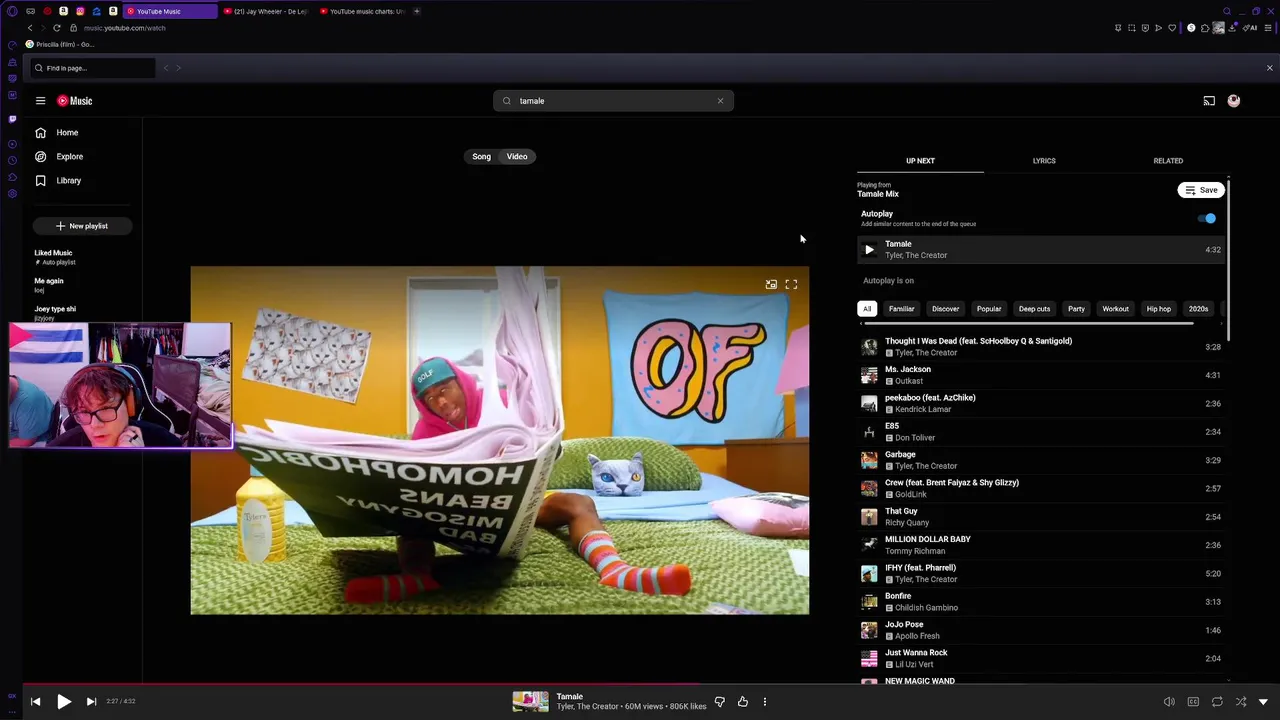Image resolution: width=1280 pixels, height=720 pixels.
Task: Toggle shuffle mode
Action: click(1241, 702)
